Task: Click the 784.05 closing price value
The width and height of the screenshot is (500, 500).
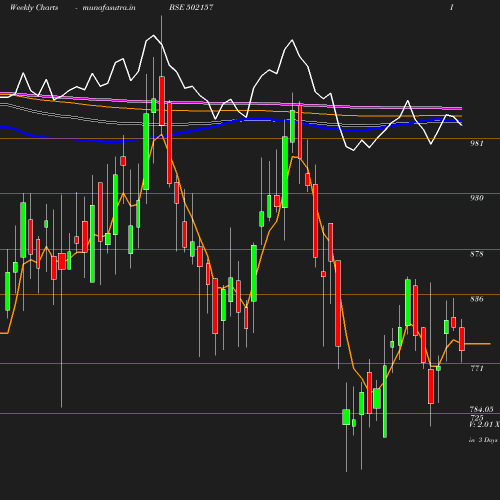Action: click(481, 409)
